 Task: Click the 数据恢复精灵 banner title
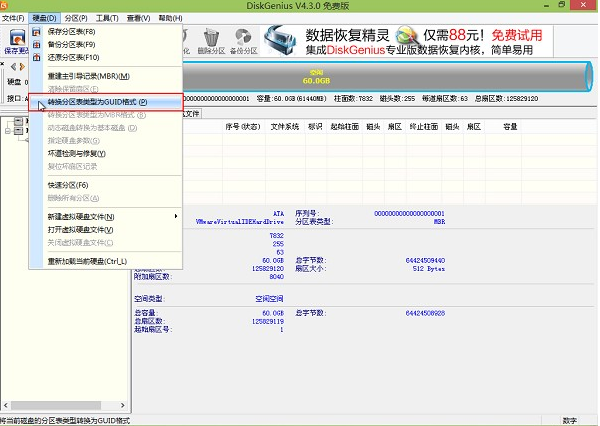pos(347,35)
